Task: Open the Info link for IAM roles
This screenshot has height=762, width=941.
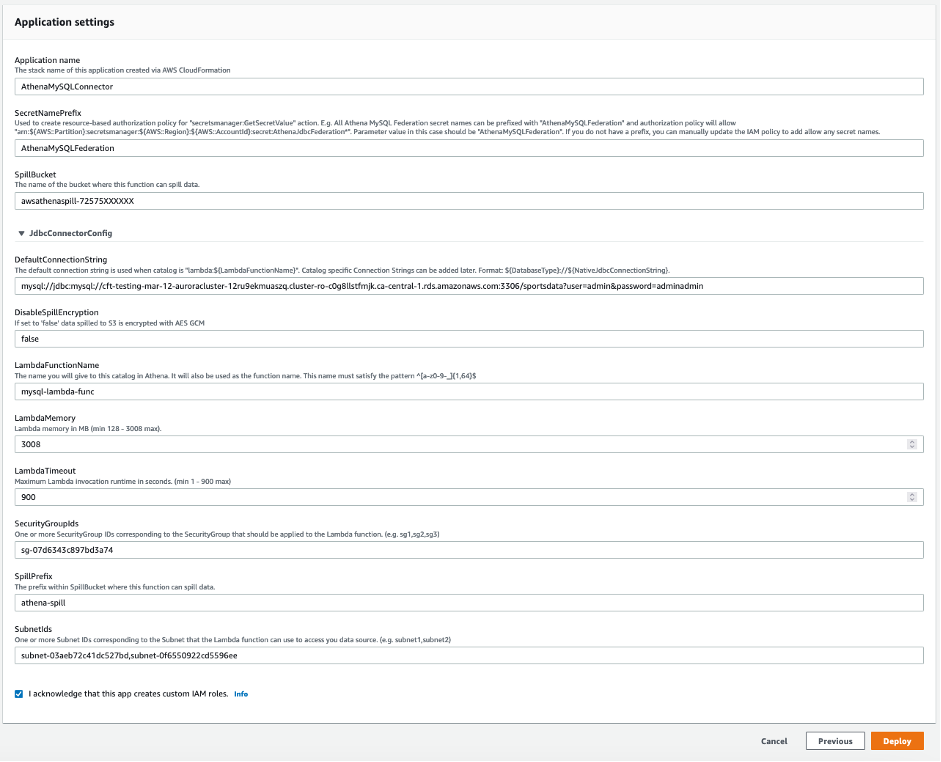Action: 241,694
